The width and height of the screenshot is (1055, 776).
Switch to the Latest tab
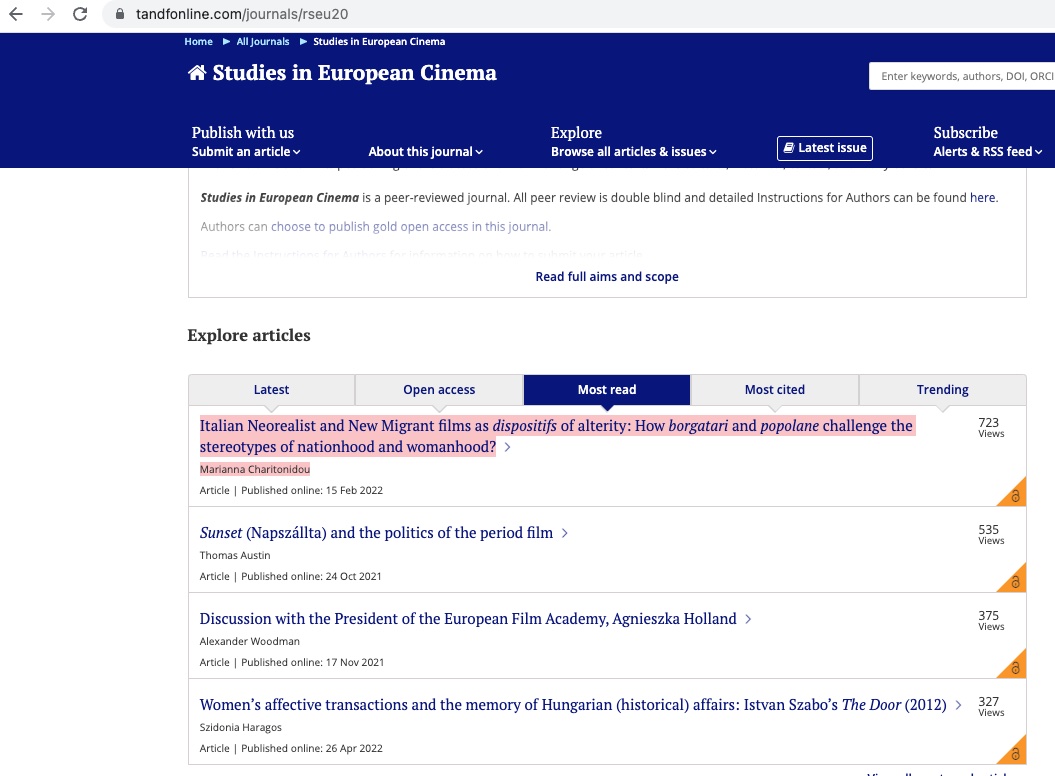[271, 390]
